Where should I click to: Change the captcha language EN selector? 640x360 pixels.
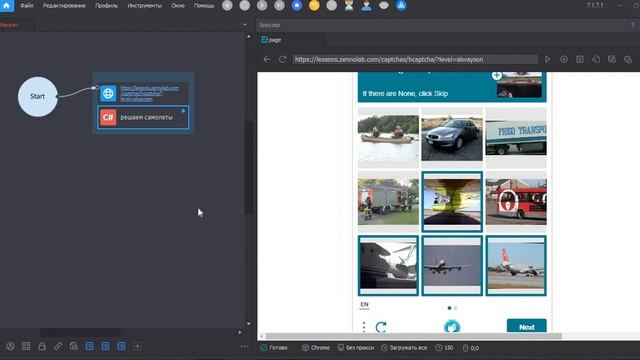tap(364, 305)
